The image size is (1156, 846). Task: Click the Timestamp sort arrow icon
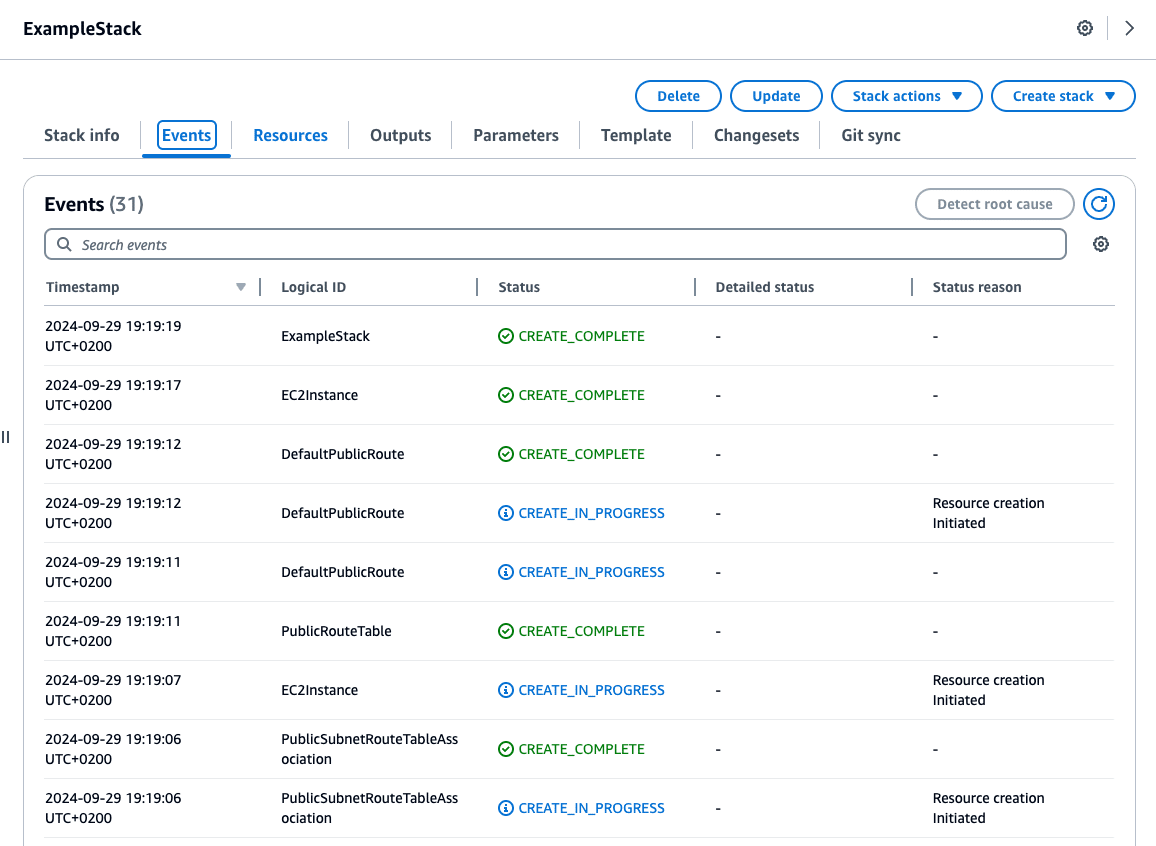pyautogui.click(x=240, y=287)
